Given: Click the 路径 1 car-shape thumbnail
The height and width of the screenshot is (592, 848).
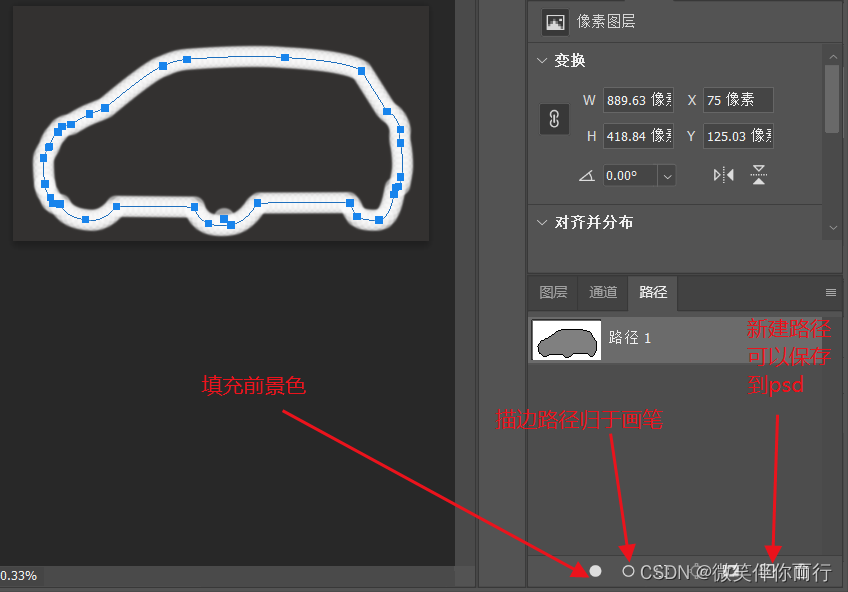Looking at the screenshot, I should pyautogui.click(x=566, y=340).
